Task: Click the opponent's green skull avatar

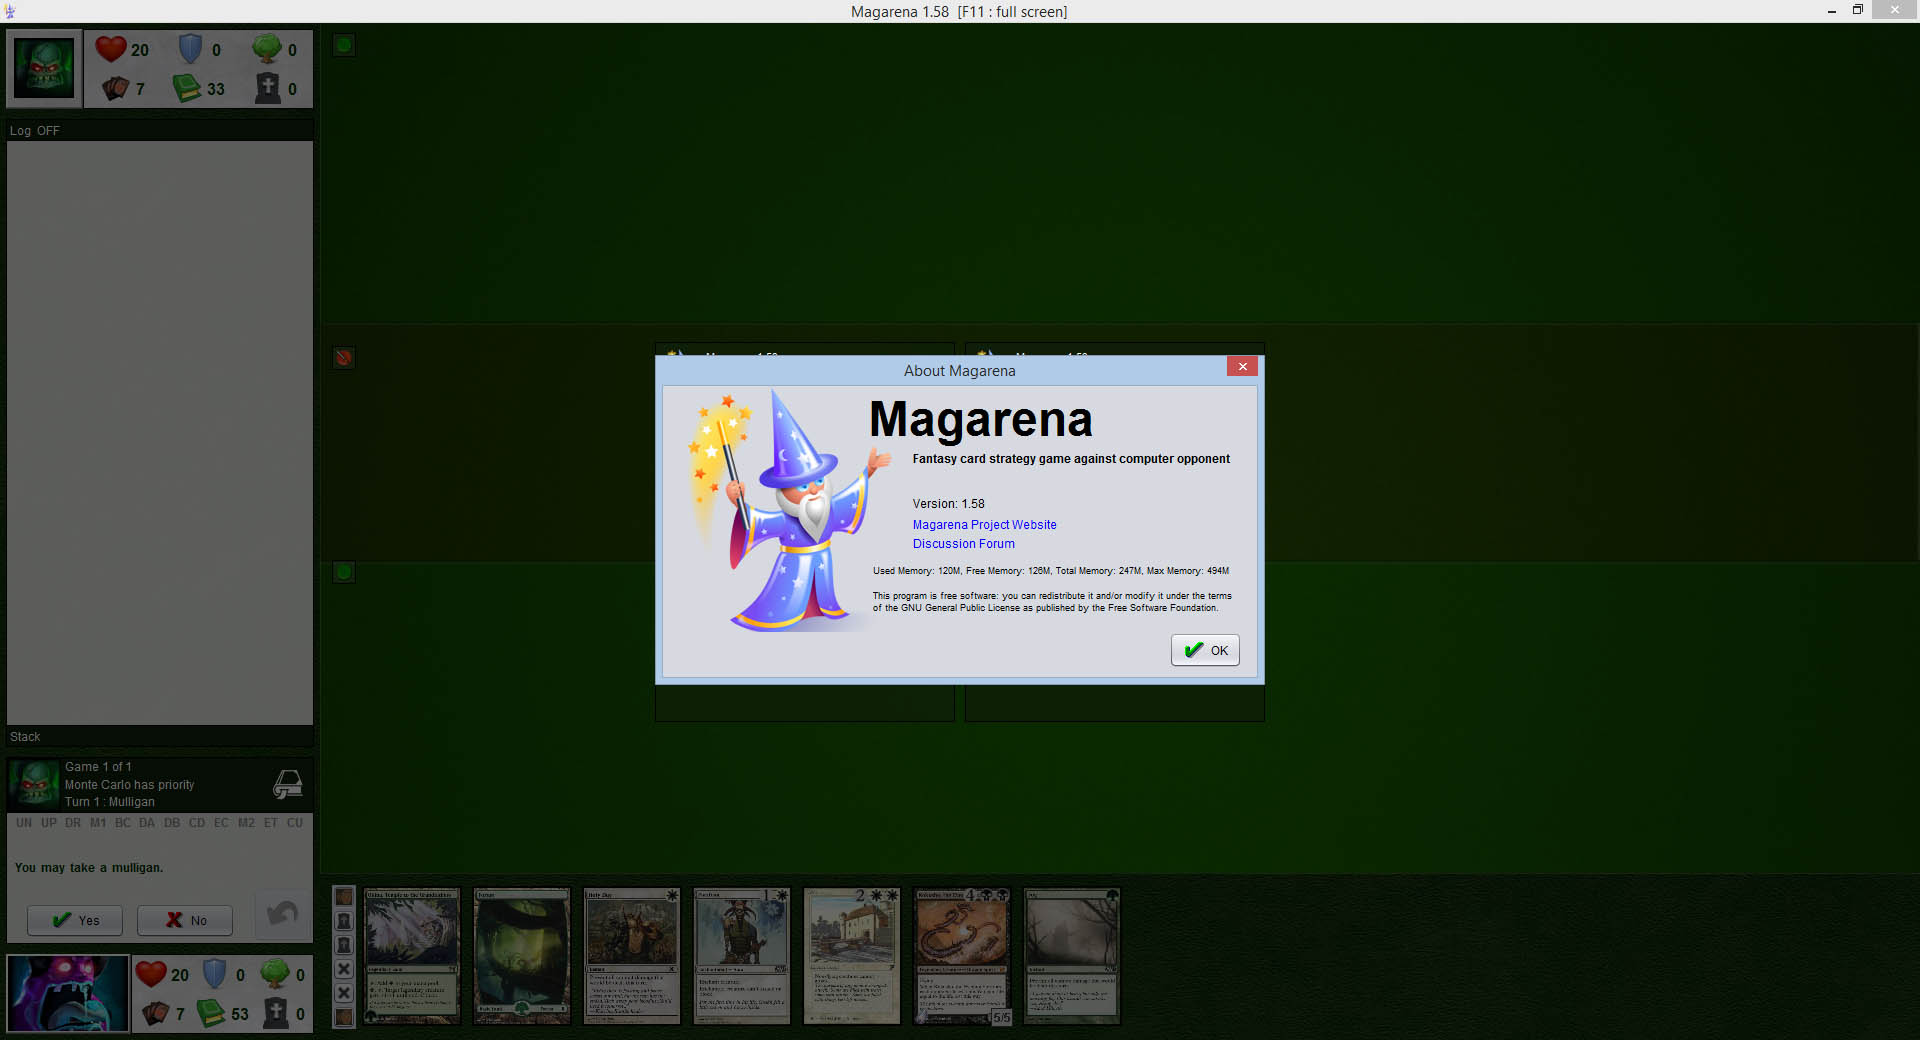Action: [43, 68]
